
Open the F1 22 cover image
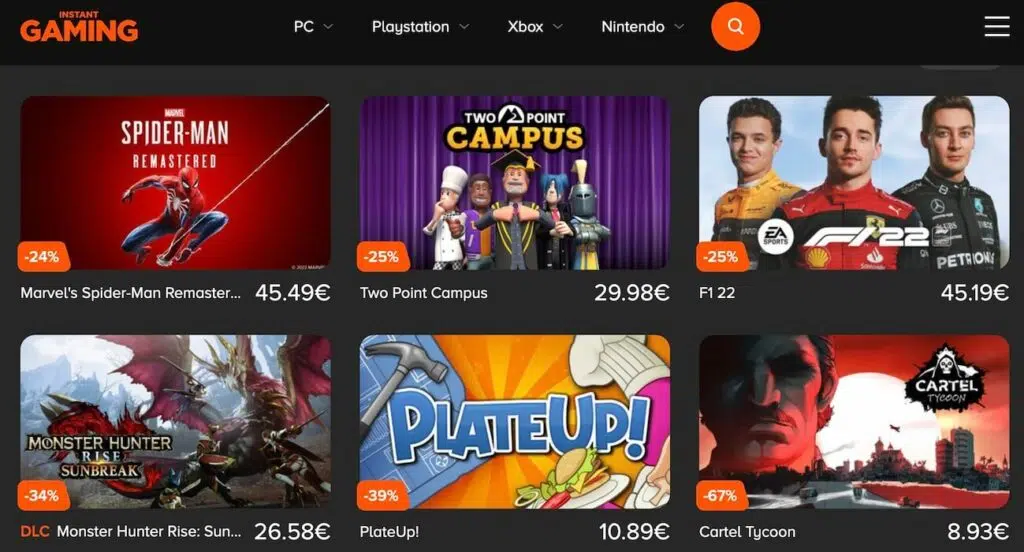coord(854,183)
